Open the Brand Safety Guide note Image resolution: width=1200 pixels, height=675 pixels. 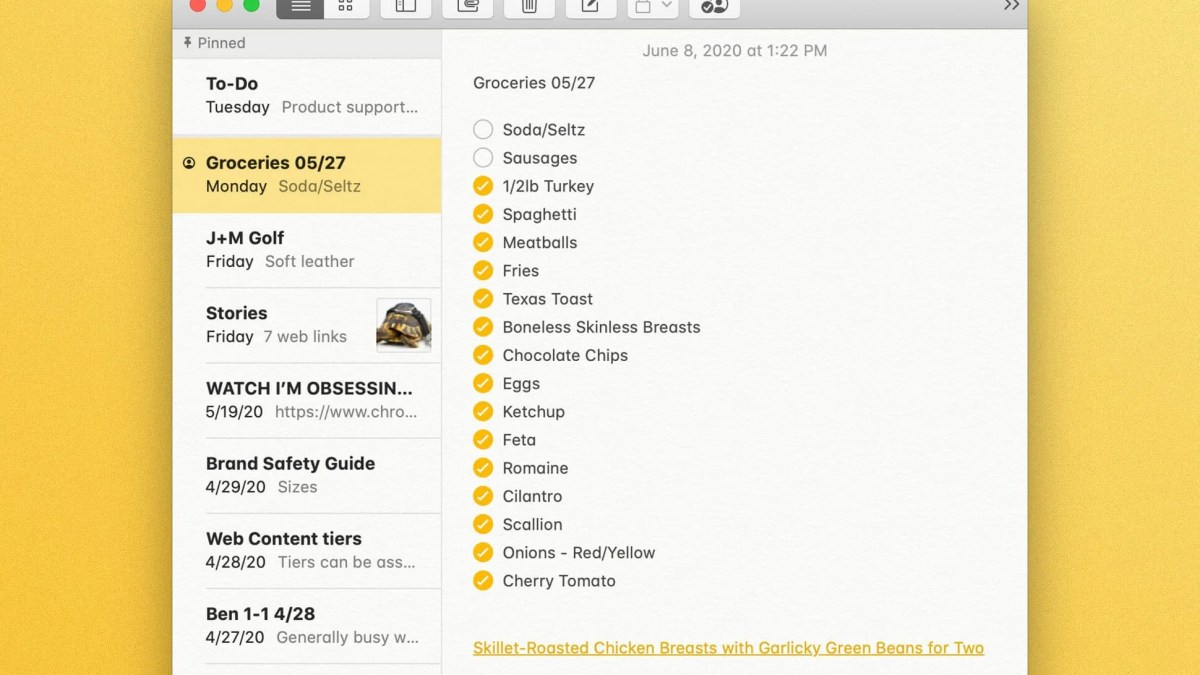tap(306, 475)
